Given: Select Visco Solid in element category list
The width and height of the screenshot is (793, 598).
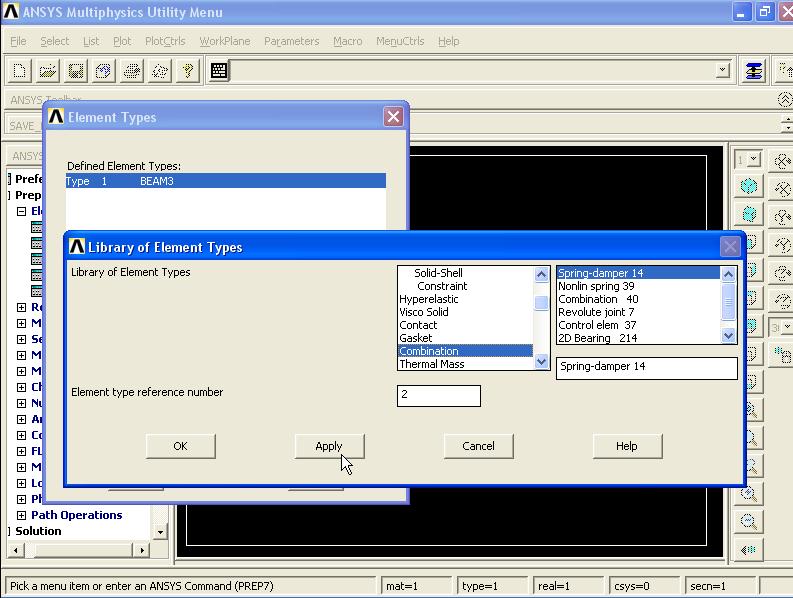Looking at the screenshot, I should point(465,312).
